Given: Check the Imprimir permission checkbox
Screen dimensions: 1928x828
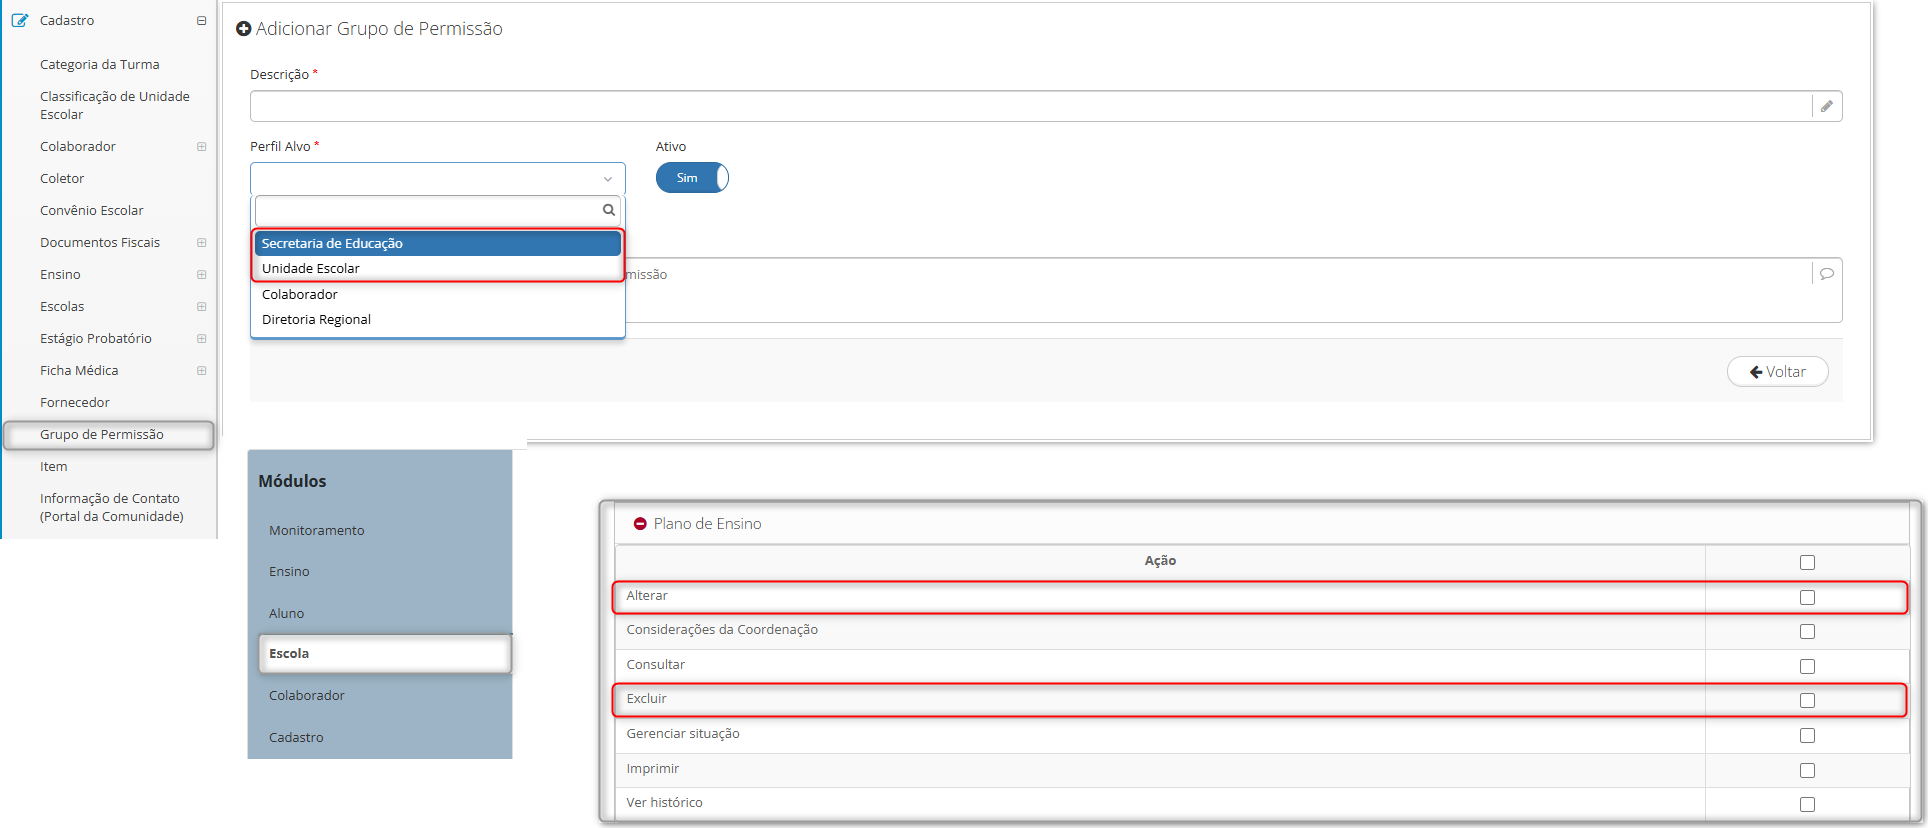Looking at the screenshot, I should (x=1807, y=770).
